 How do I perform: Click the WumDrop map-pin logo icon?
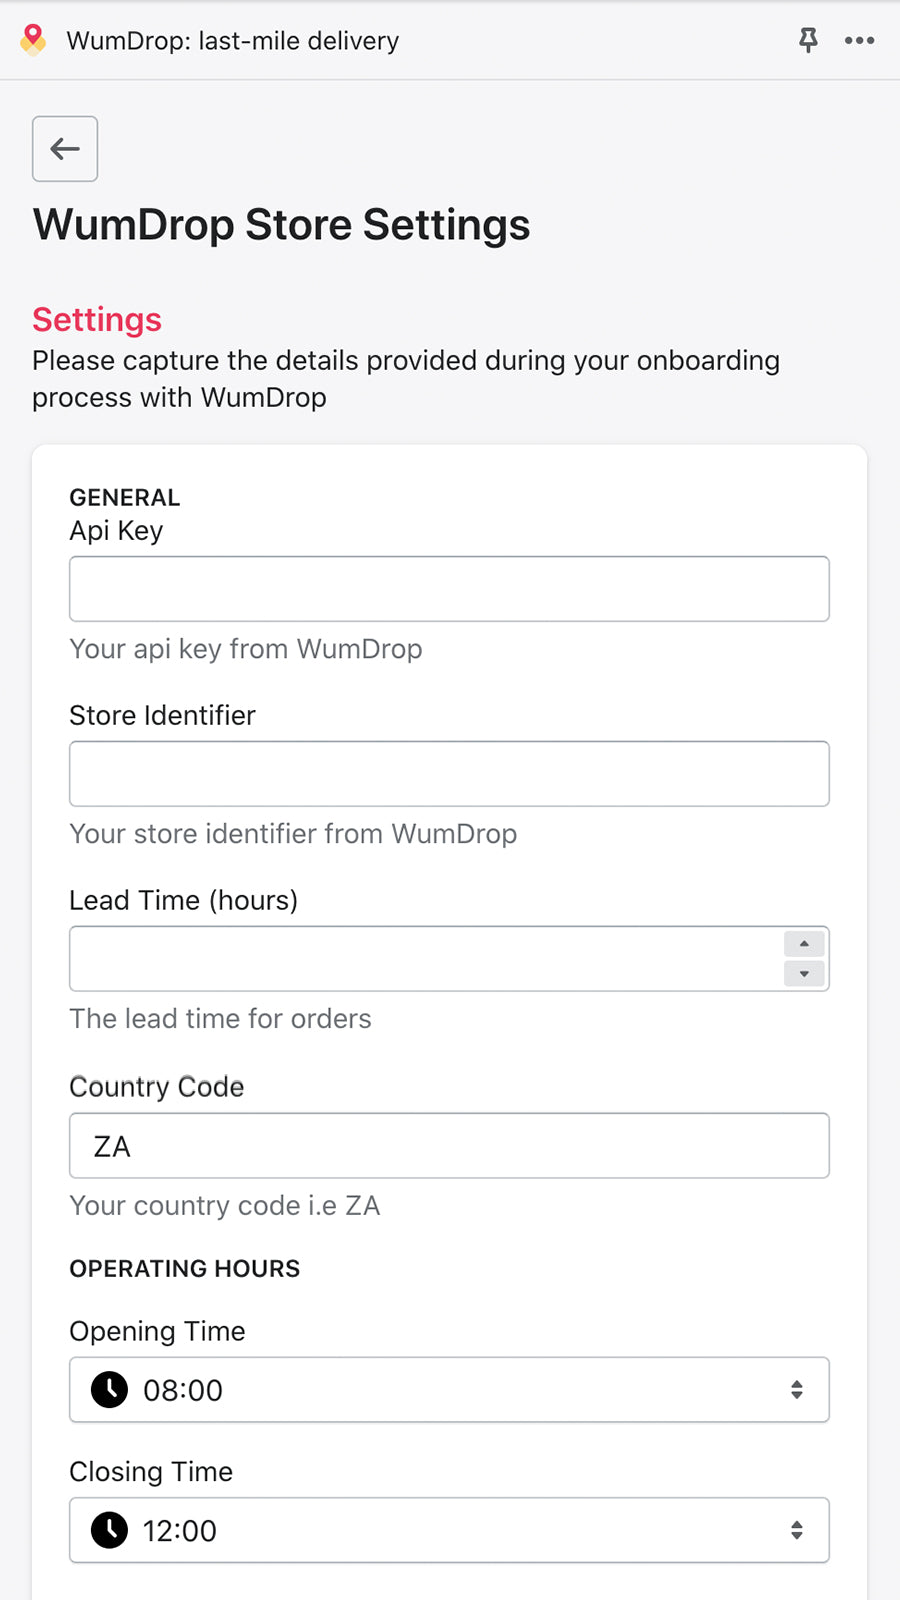tap(33, 40)
